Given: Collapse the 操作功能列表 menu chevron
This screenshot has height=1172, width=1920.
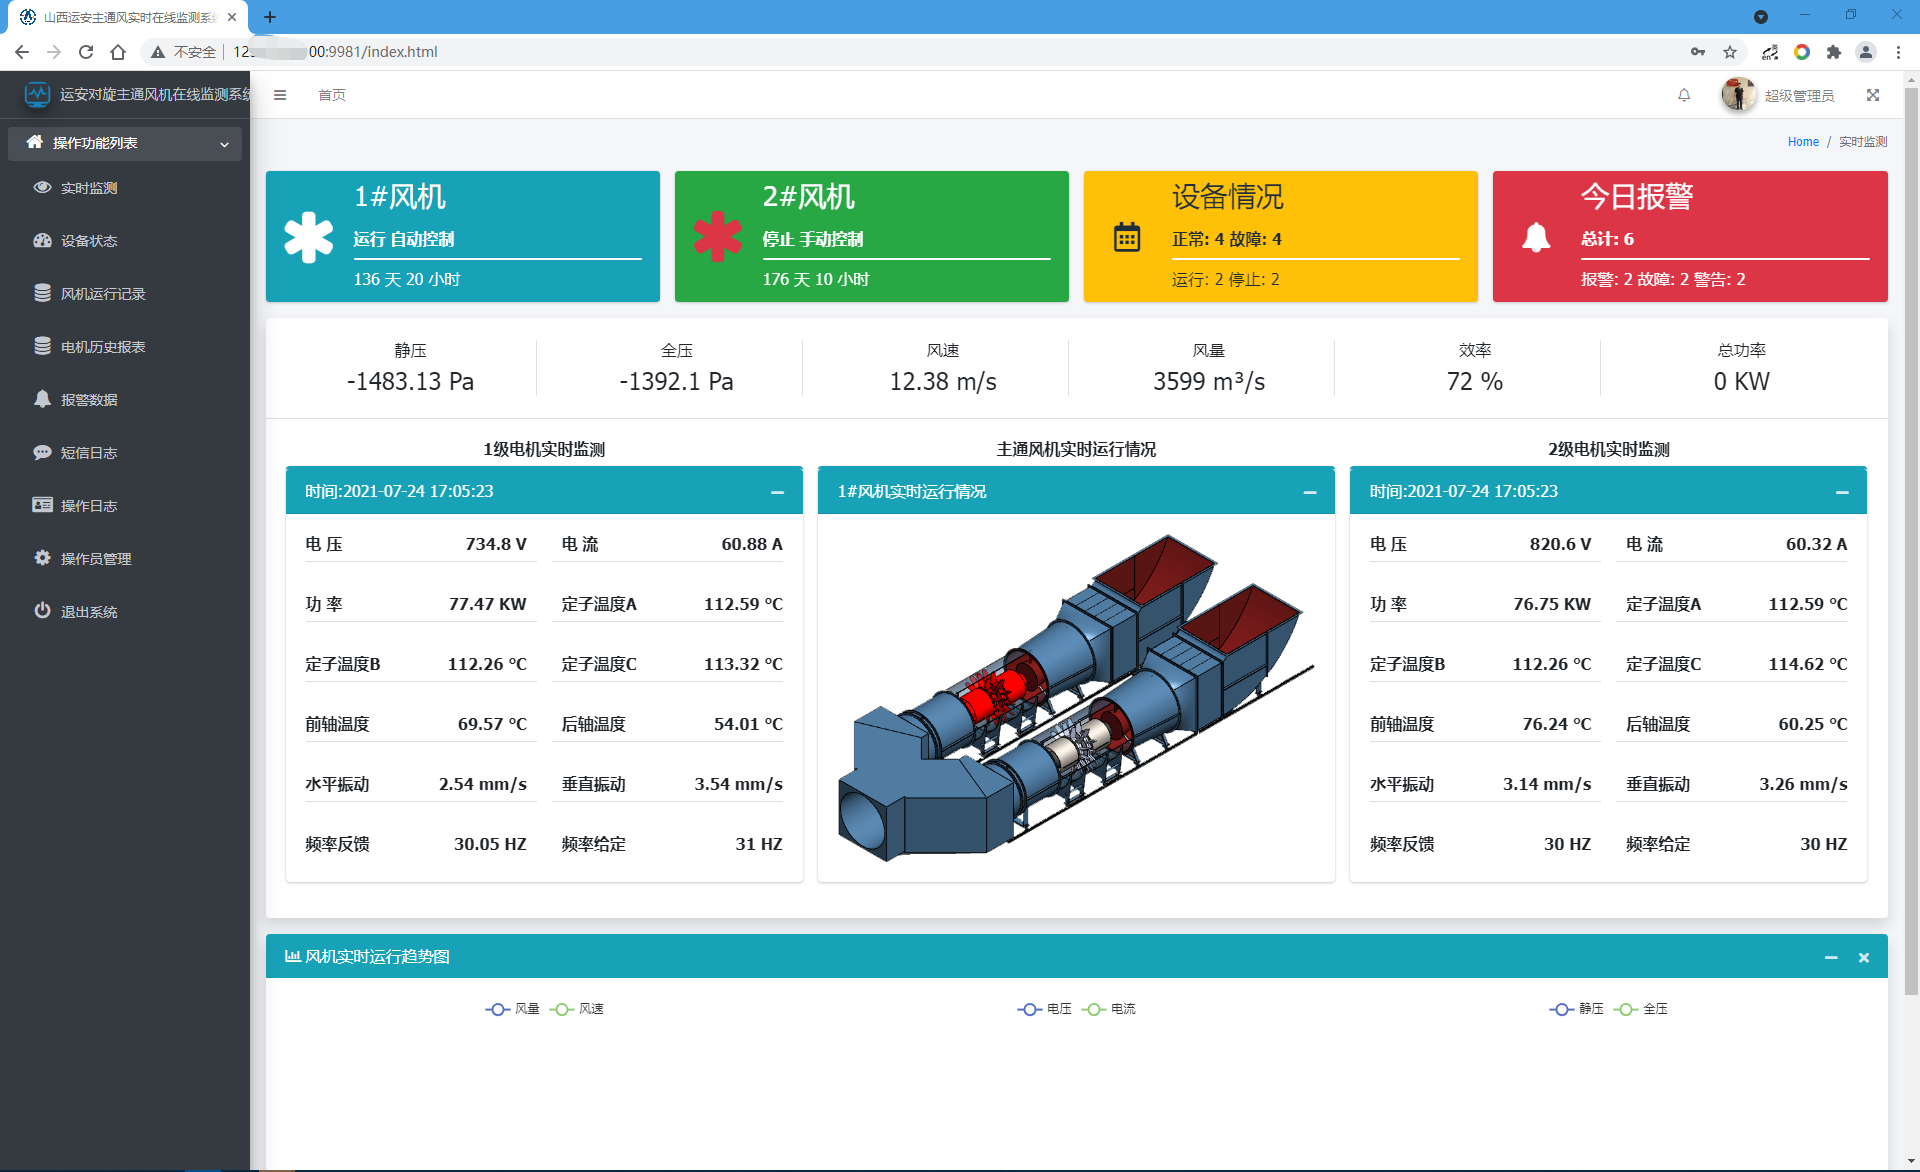Looking at the screenshot, I should [224, 144].
